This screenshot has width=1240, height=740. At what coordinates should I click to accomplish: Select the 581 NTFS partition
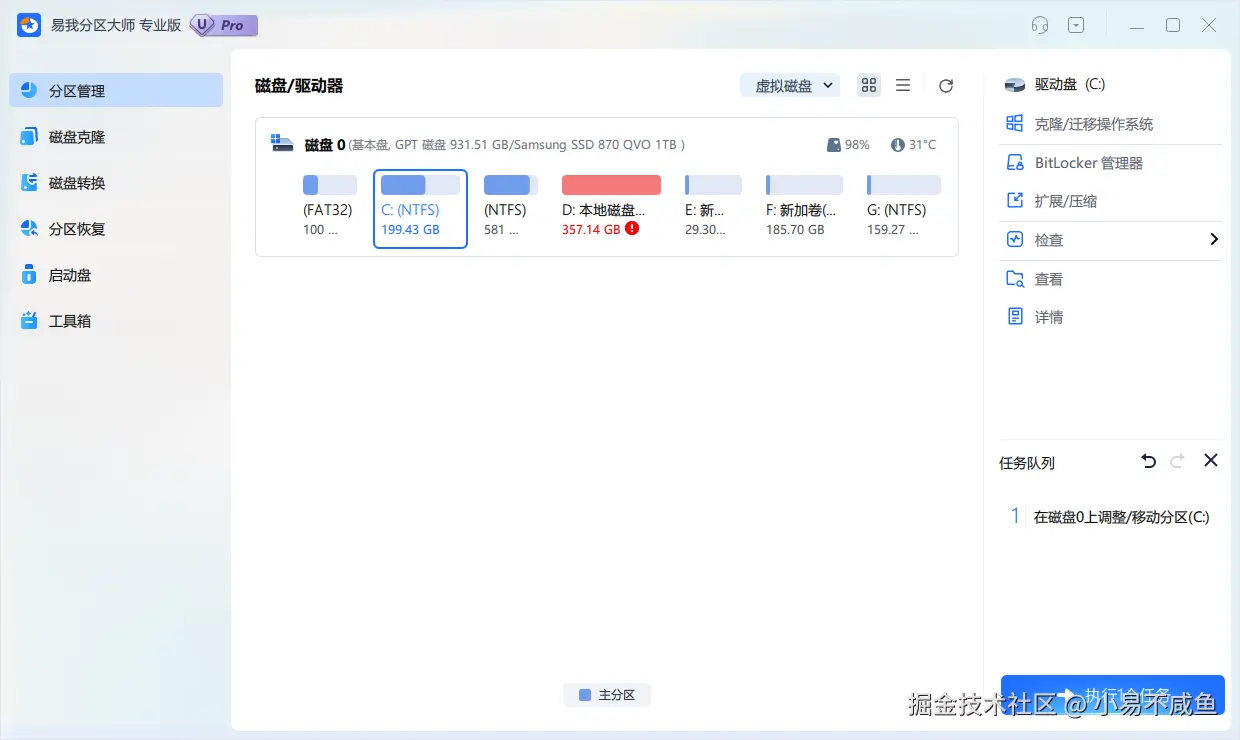click(510, 208)
